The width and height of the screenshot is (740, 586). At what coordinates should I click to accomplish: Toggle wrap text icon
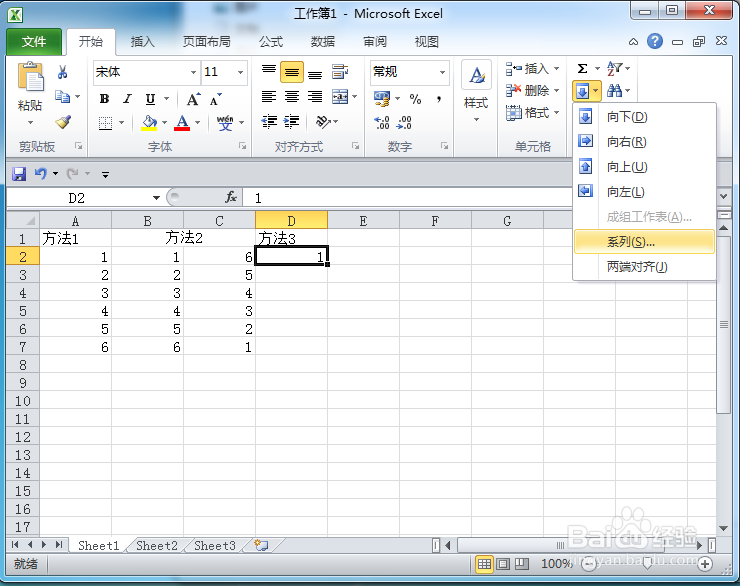[340, 72]
